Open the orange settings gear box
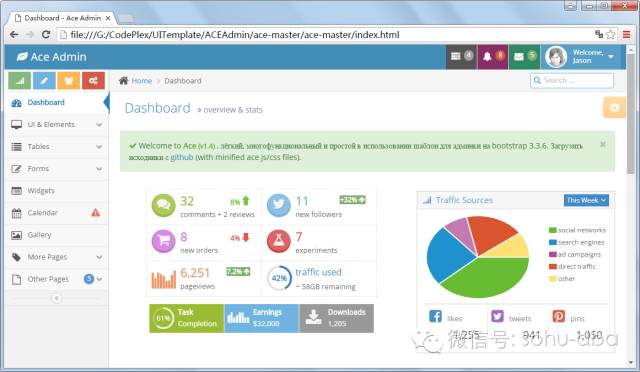This screenshot has height=372, width=640. tap(614, 107)
